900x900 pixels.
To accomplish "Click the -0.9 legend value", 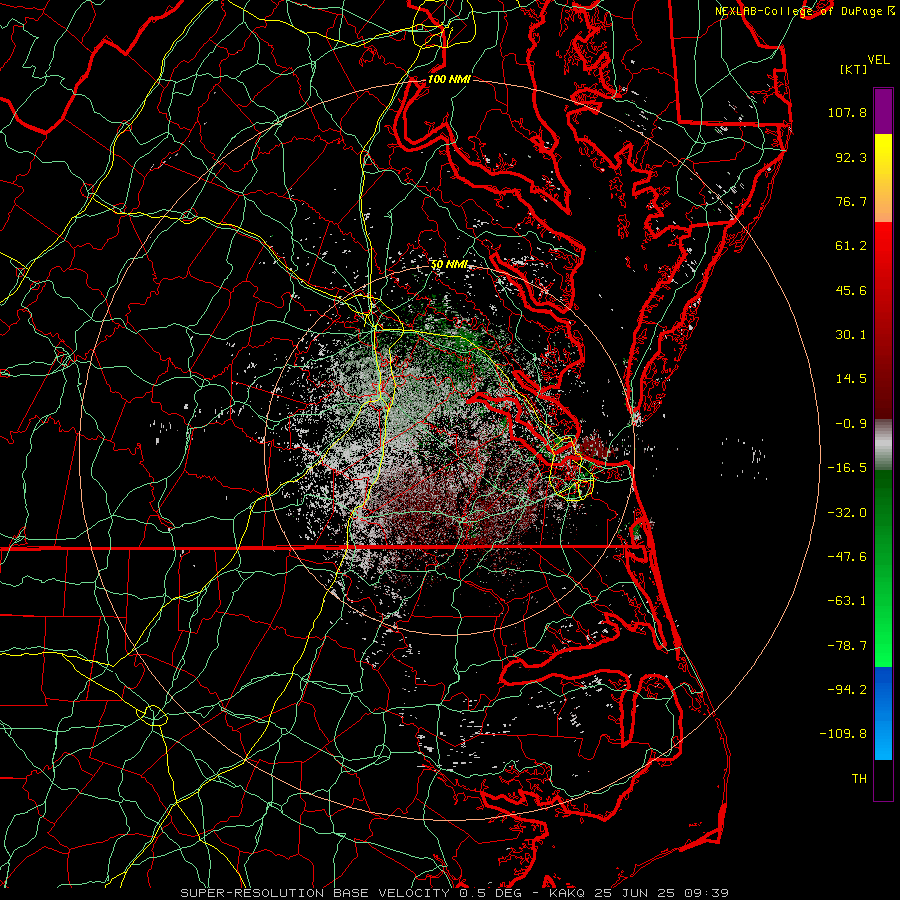I will pos(851,424).
